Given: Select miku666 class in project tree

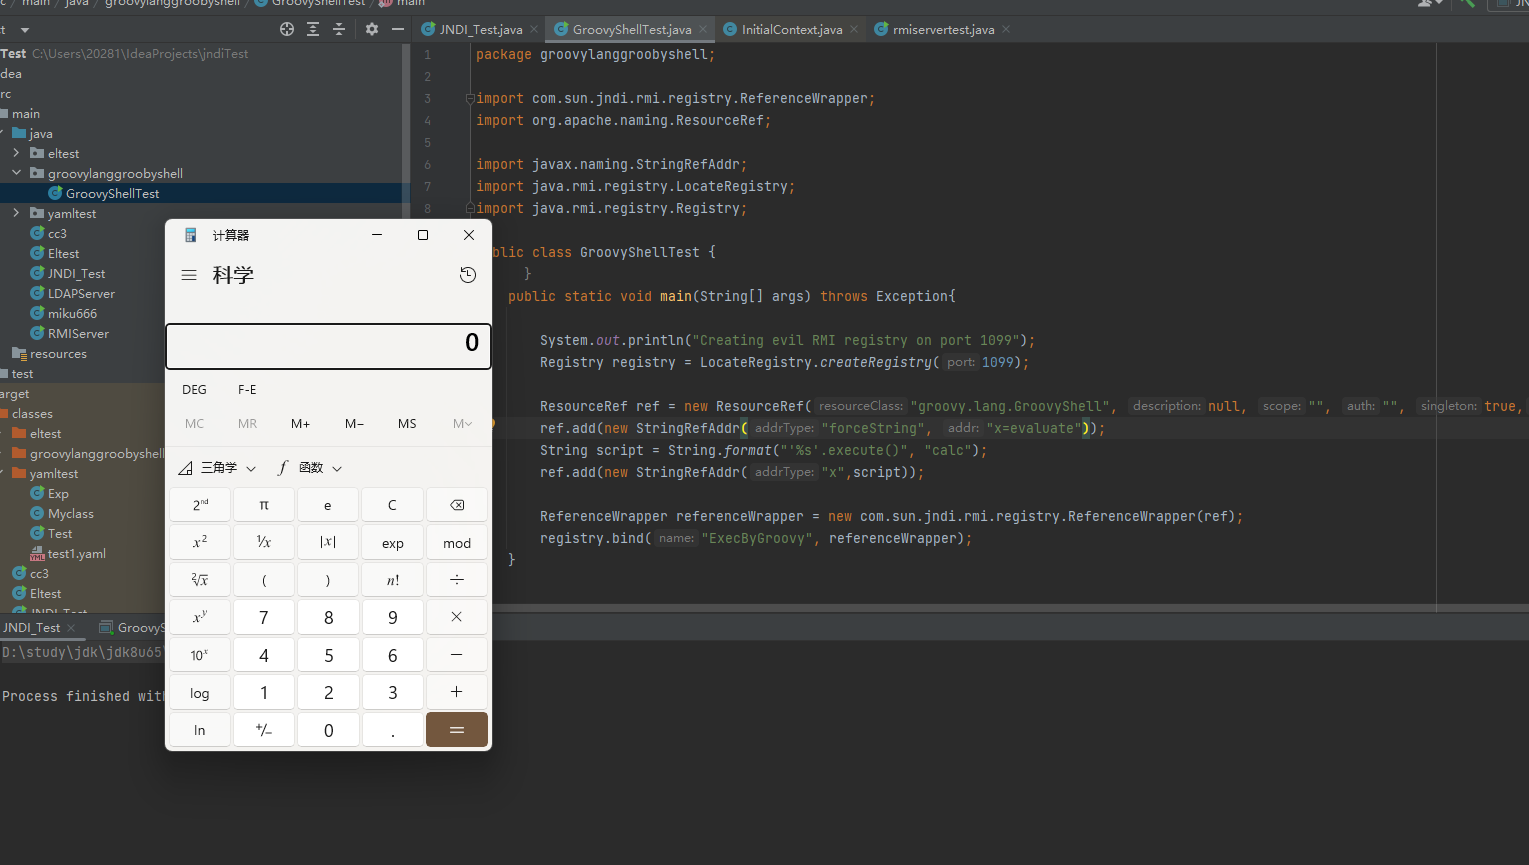Looking at the screenshot, I should click(72, 313).
